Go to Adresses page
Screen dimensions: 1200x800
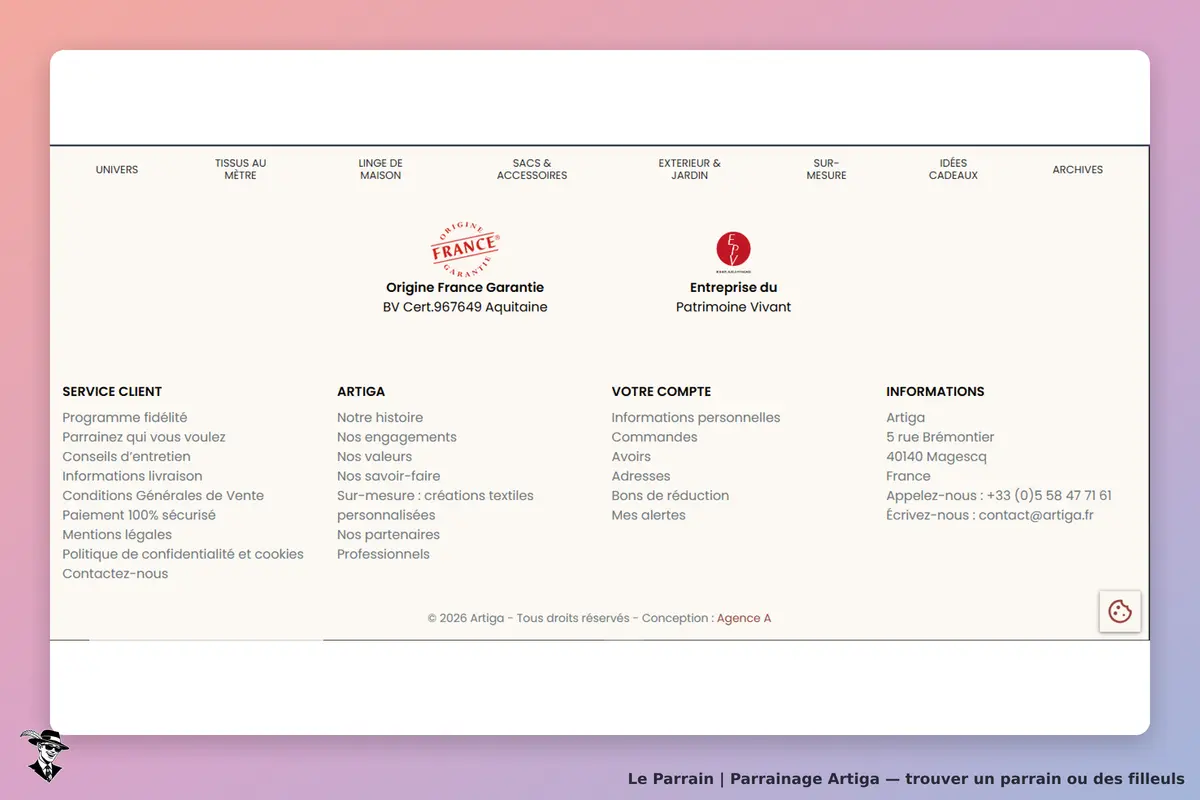pyautogui.click(x=641, y=476)
